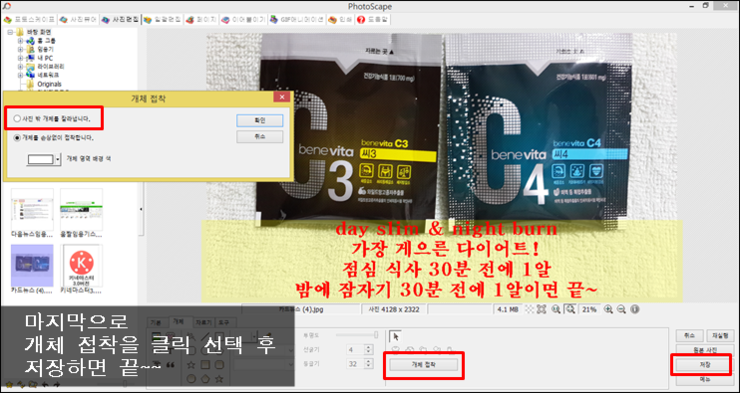Click the 확인 button in dialog
The image size is (740, 393).
[260, 120]
